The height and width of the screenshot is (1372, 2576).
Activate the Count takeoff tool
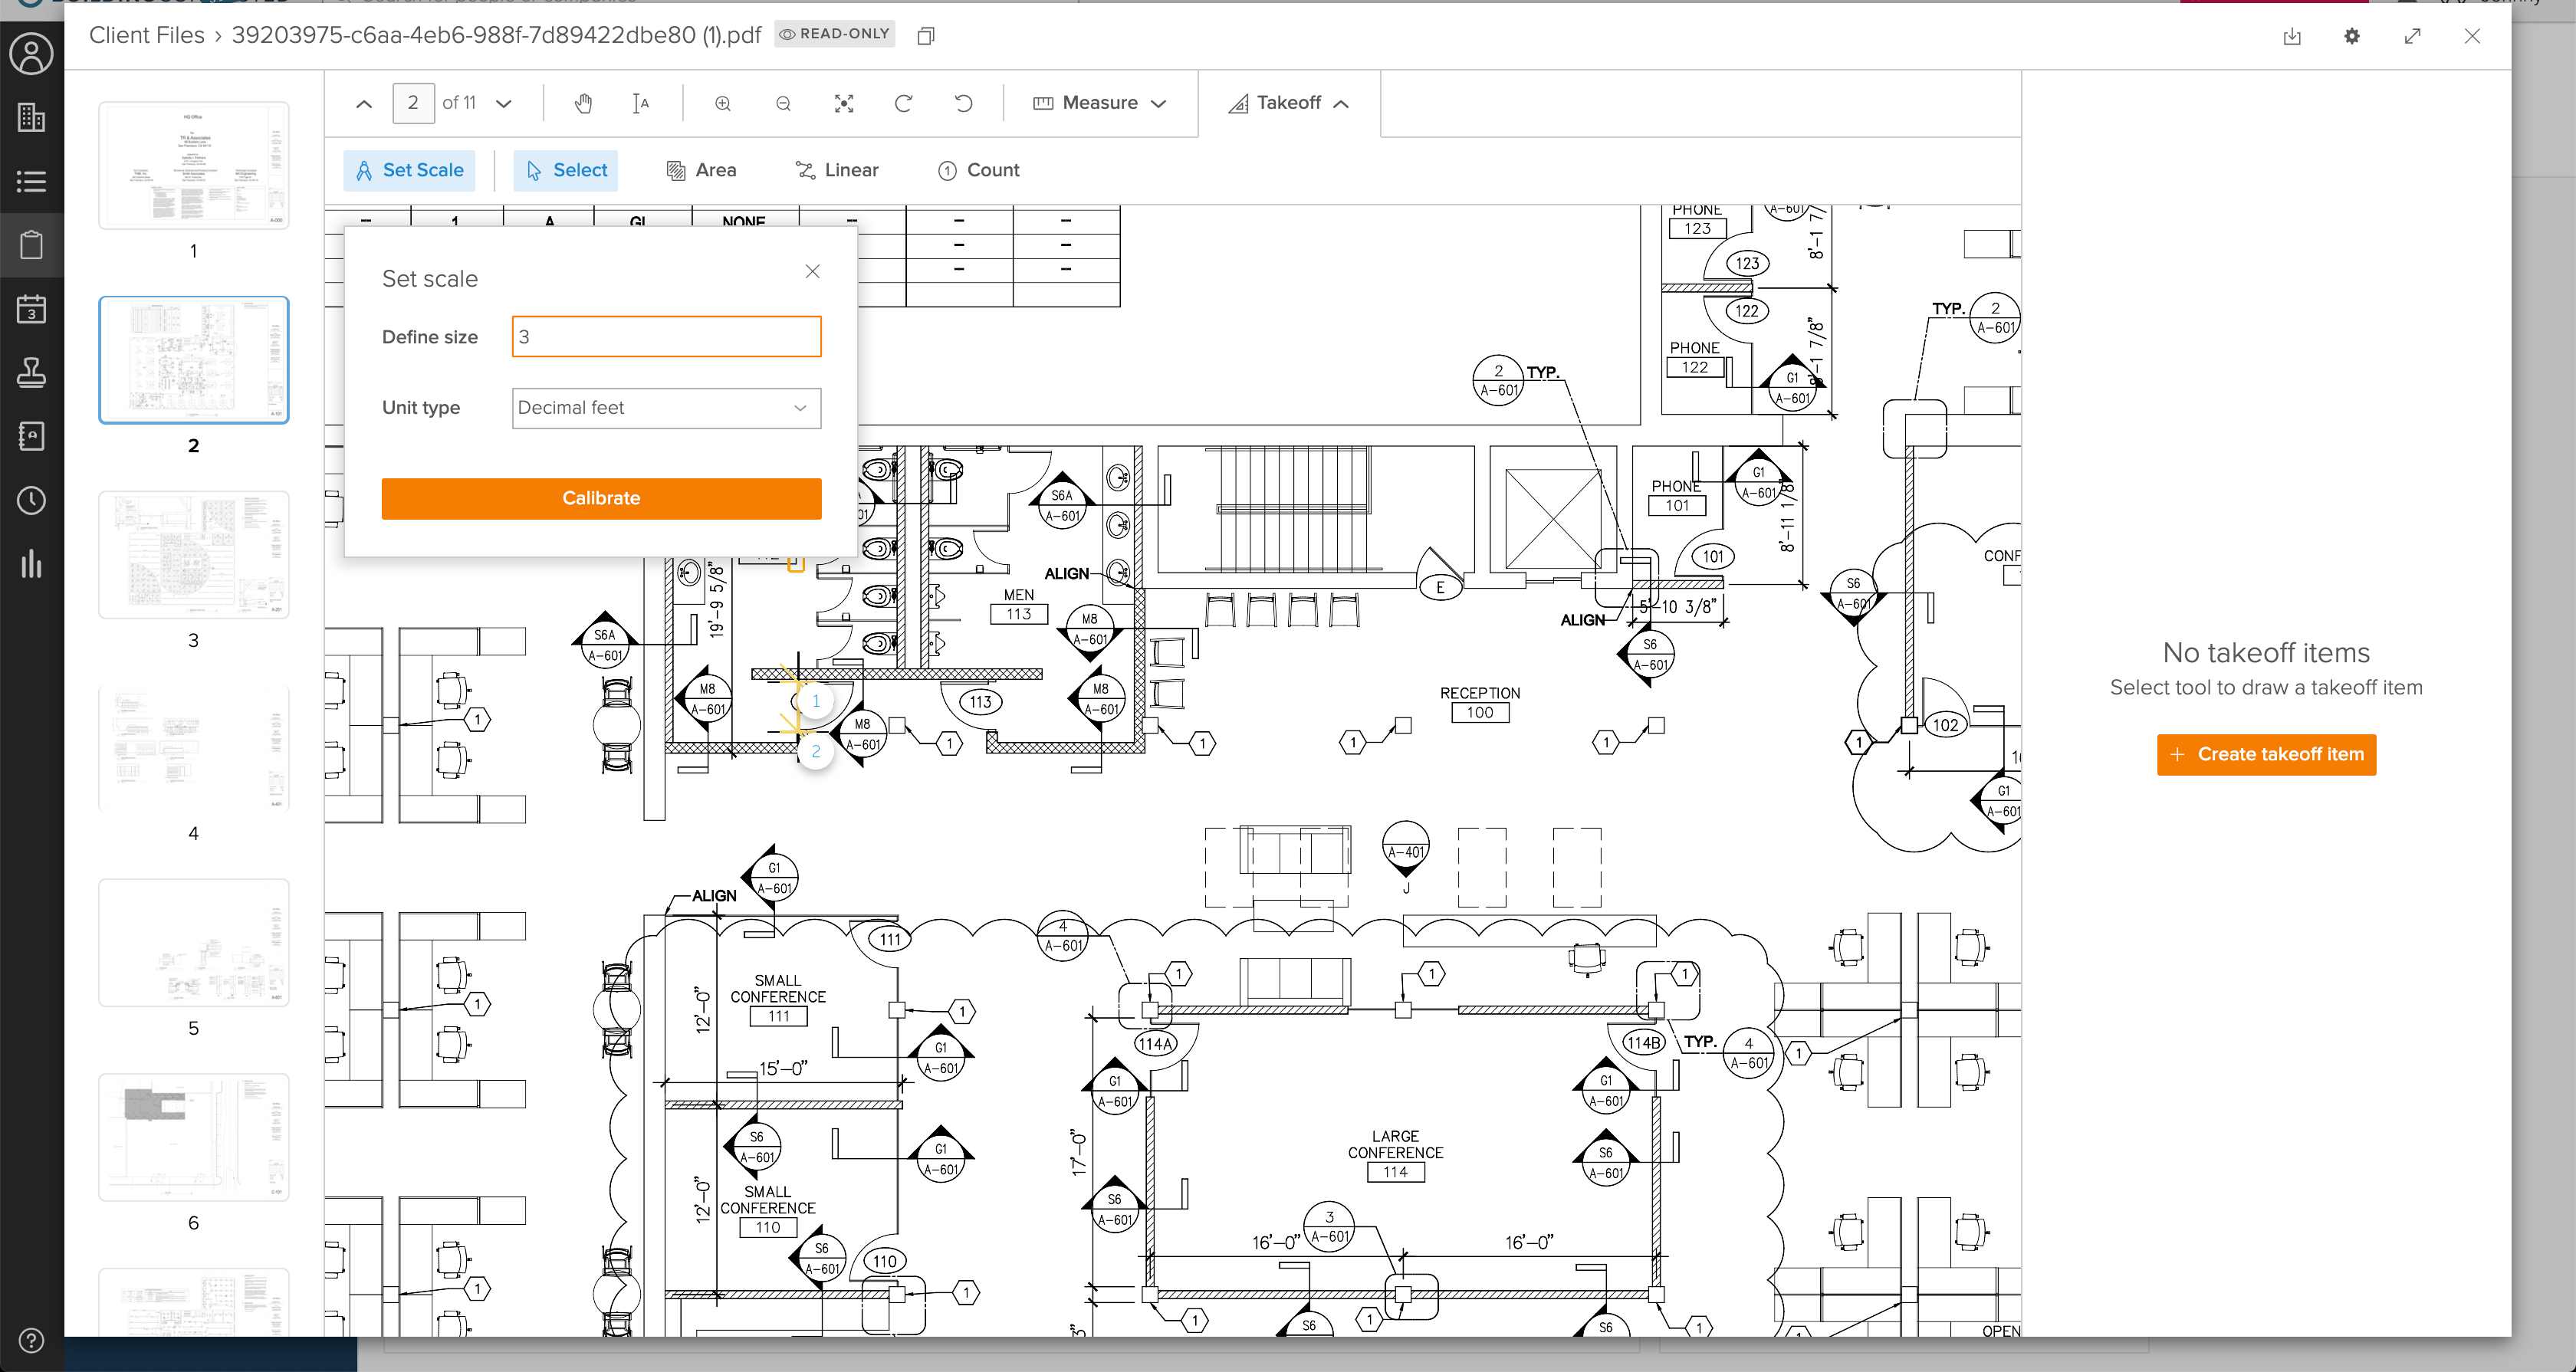(x=978, y=170)
